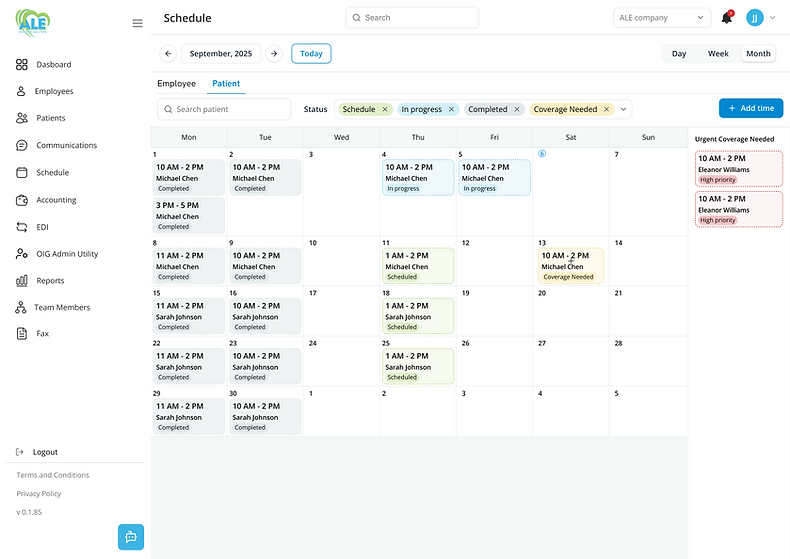Open Sept 13 Coverage Needed shift
The height and width of the screenshot is (559, 790).
pos(571,265)
